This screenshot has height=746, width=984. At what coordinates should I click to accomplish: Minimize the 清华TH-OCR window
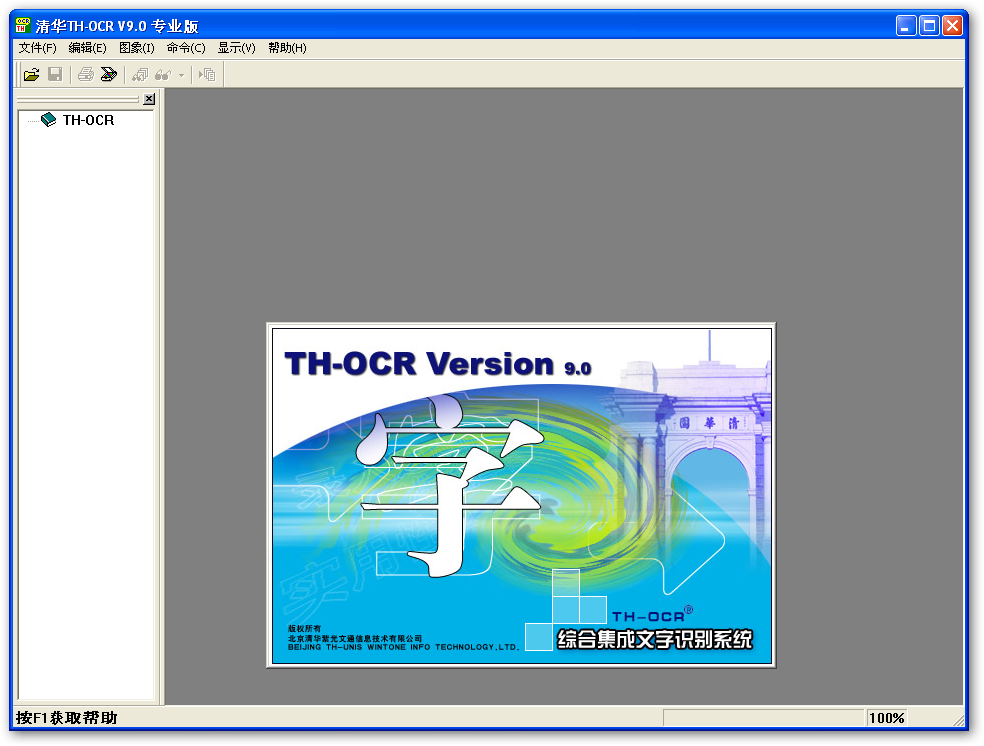906,26
